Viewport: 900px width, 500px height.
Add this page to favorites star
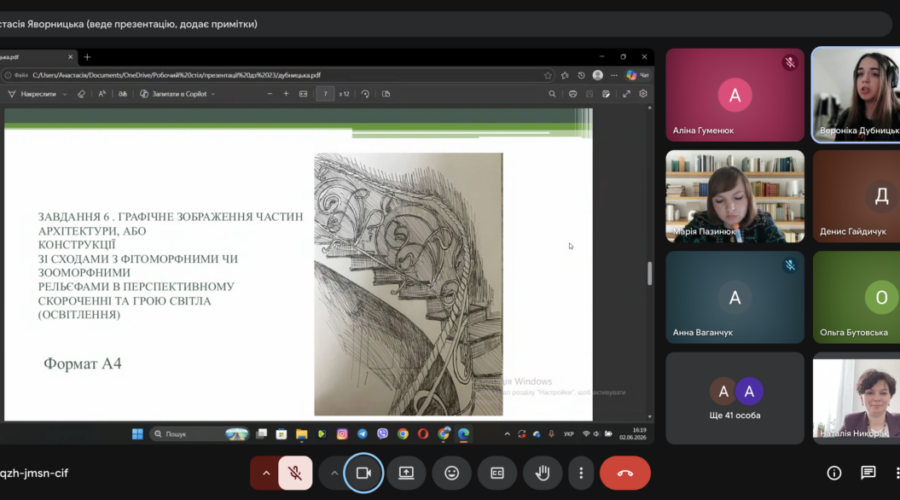click(x=548, y=75)
